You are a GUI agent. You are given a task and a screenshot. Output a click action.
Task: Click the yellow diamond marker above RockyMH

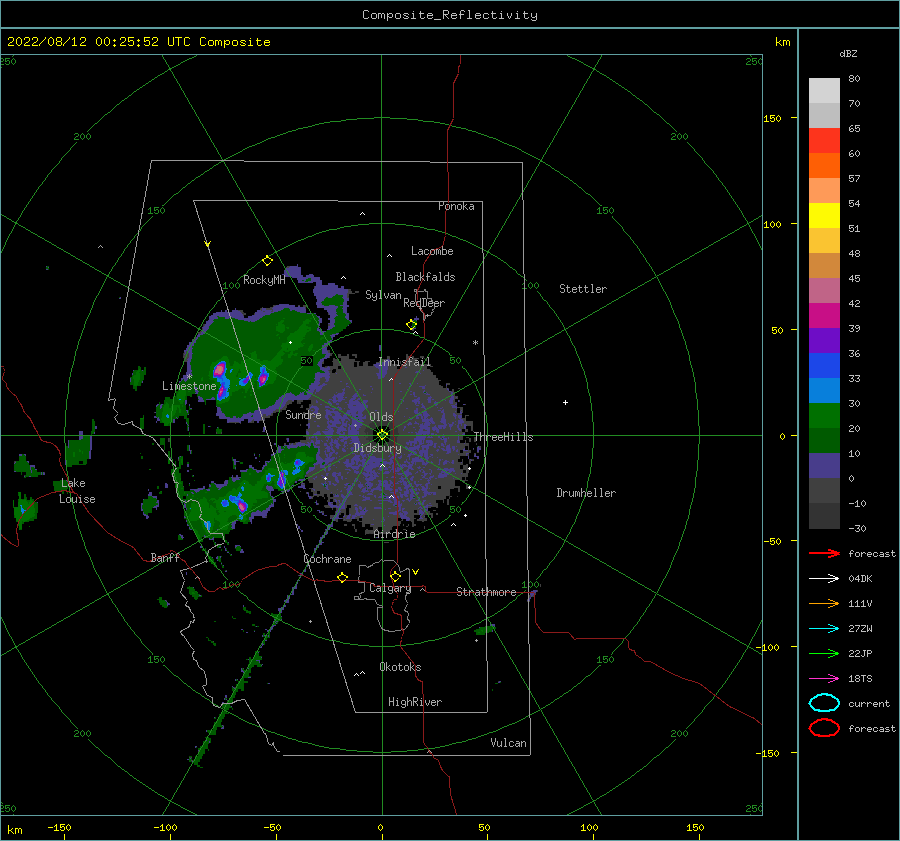[x=267, y=261]
